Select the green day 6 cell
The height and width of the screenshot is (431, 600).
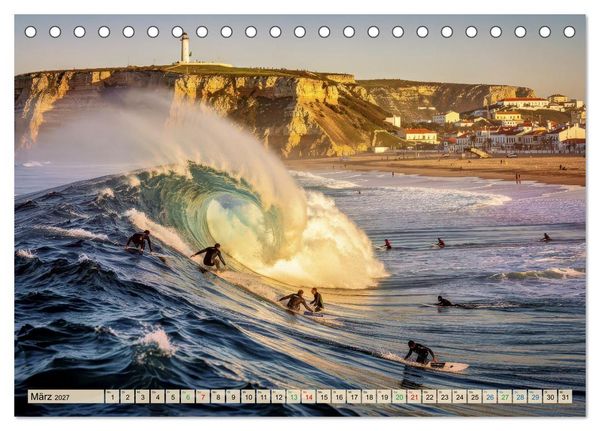pos(188,397)
